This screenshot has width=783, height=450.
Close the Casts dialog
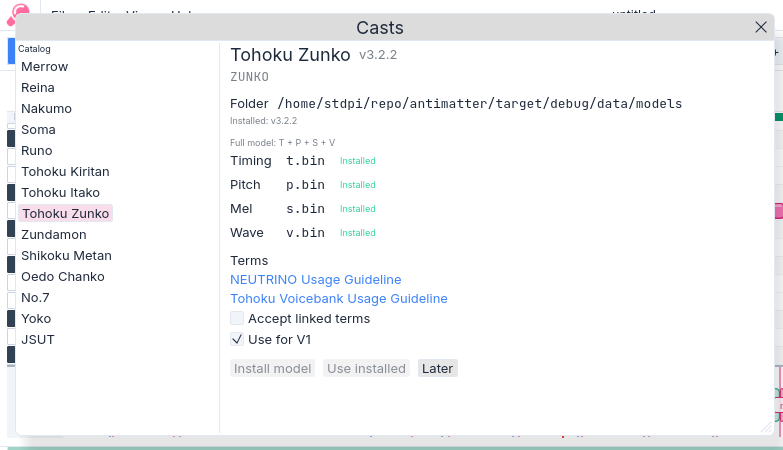point(761,27)
